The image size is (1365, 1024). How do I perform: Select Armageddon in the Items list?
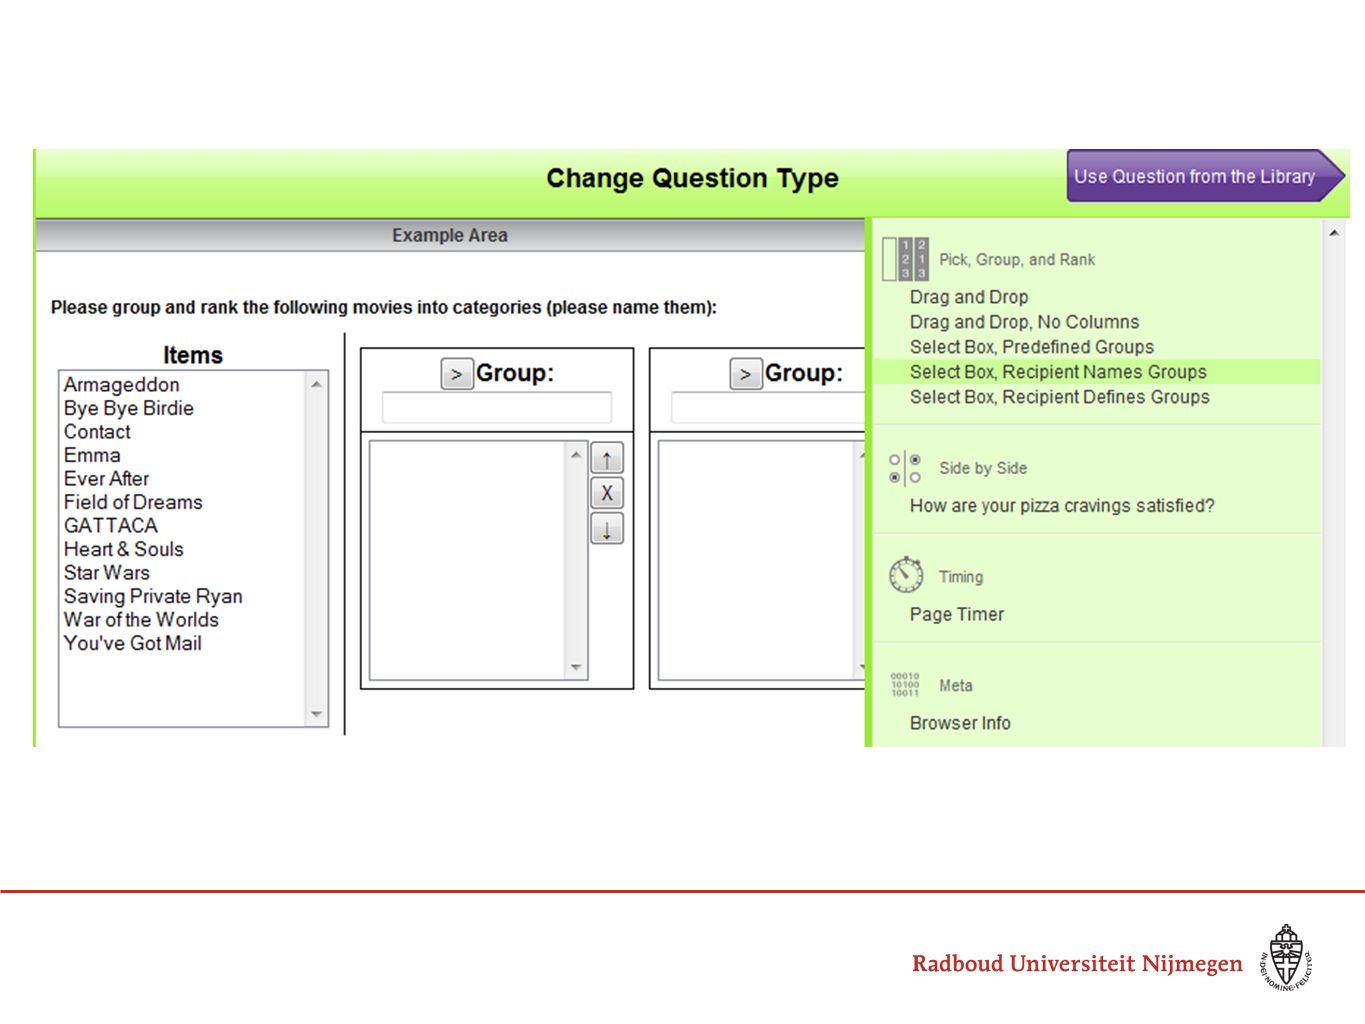click(x=122, y=385)
